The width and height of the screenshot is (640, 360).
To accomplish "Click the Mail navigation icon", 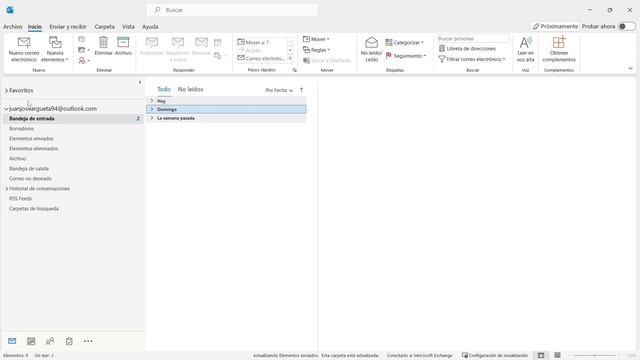I will [12, 341].
